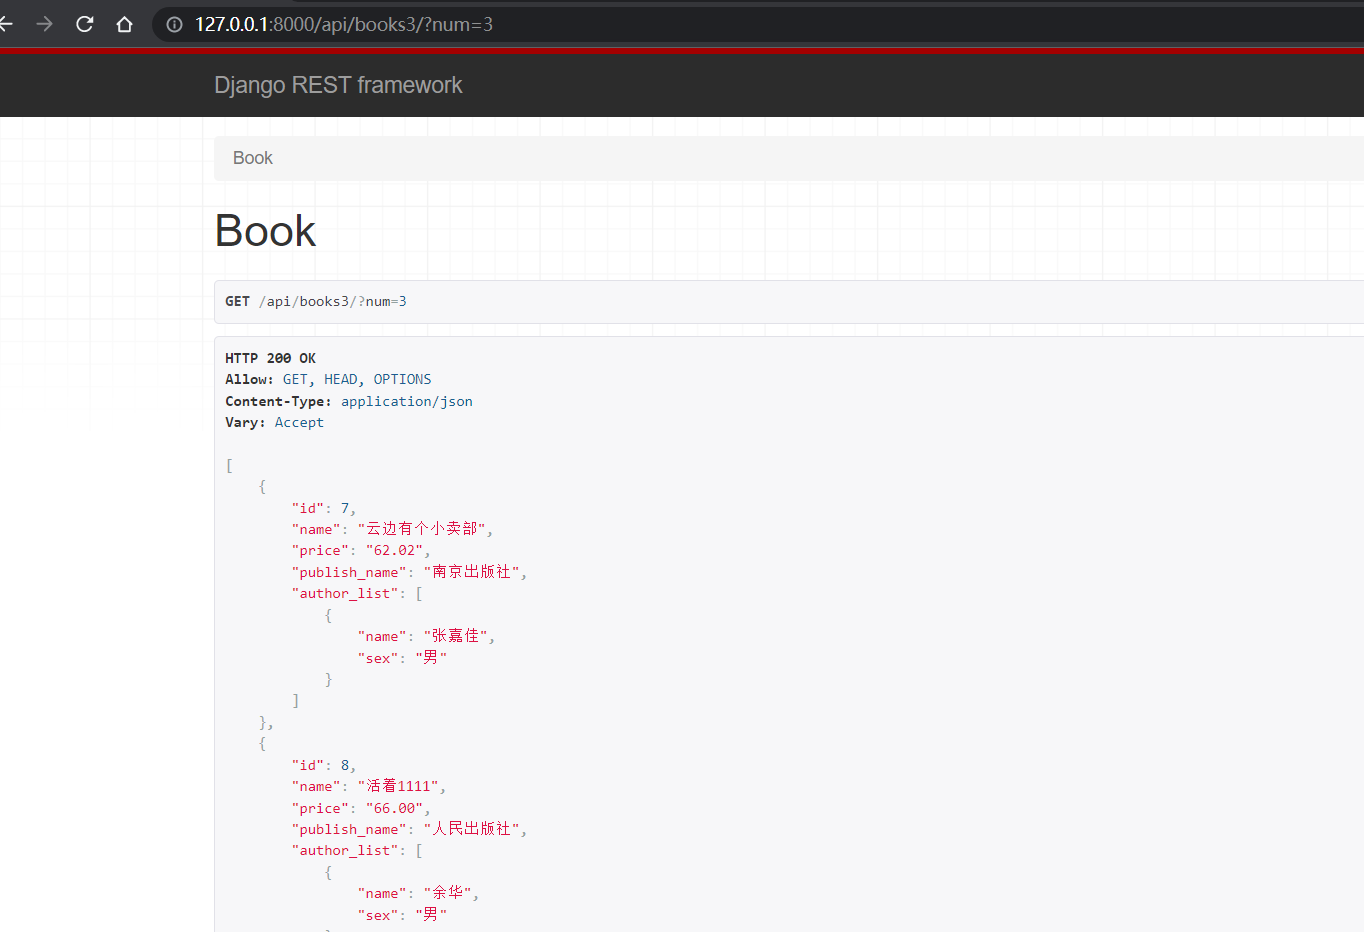Click the HTTP 200 OK status line
Screen dimensions: 1364x932
(x=270, y=358)
